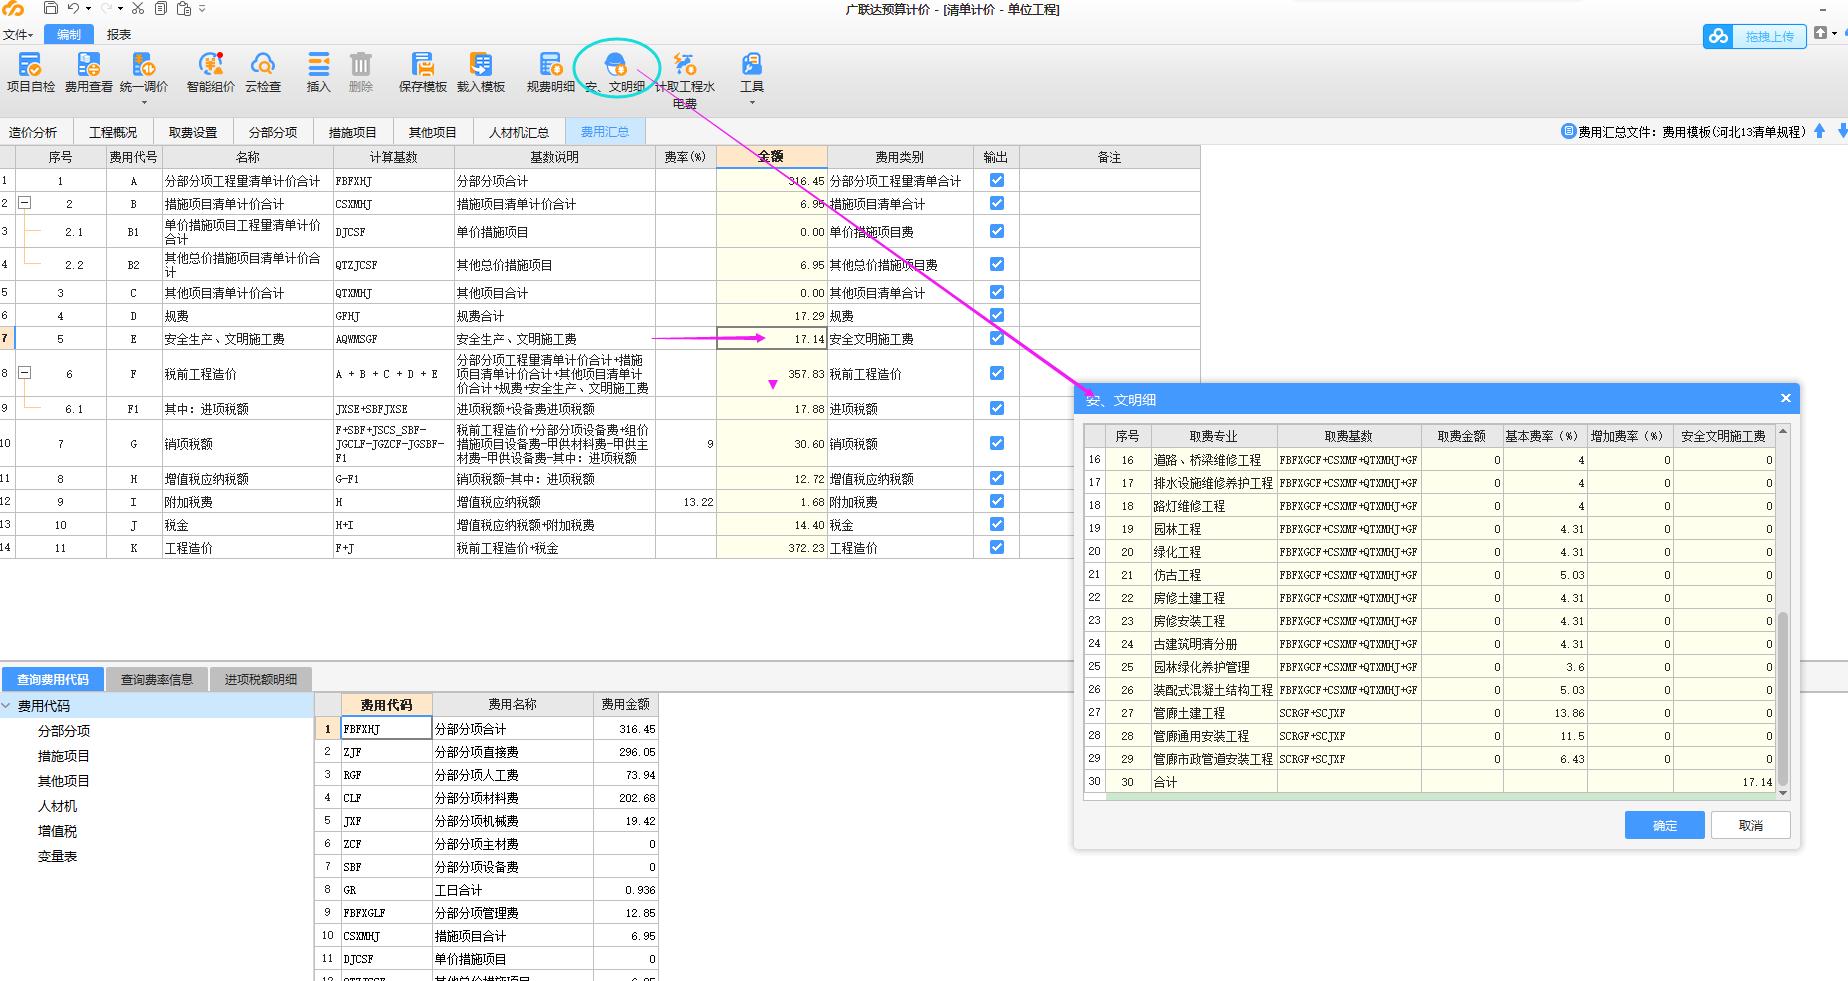Screen dimensions: 1848x981
Task: Open the 工具 dropdown arrow
Action: tap(752, 102)
